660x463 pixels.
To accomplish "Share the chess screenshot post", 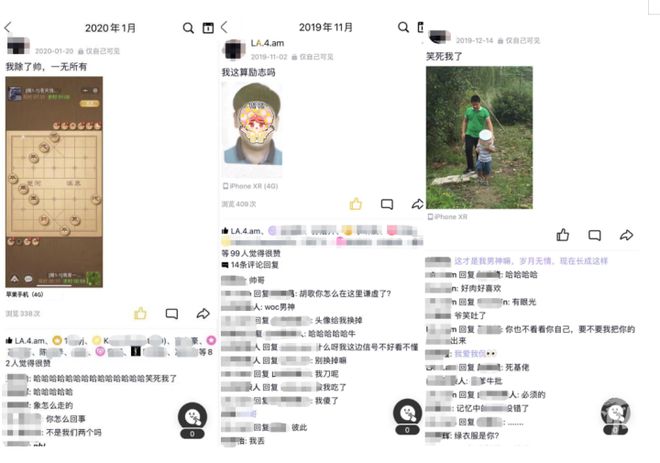I will pyautogui.click(x=203, y=314).
